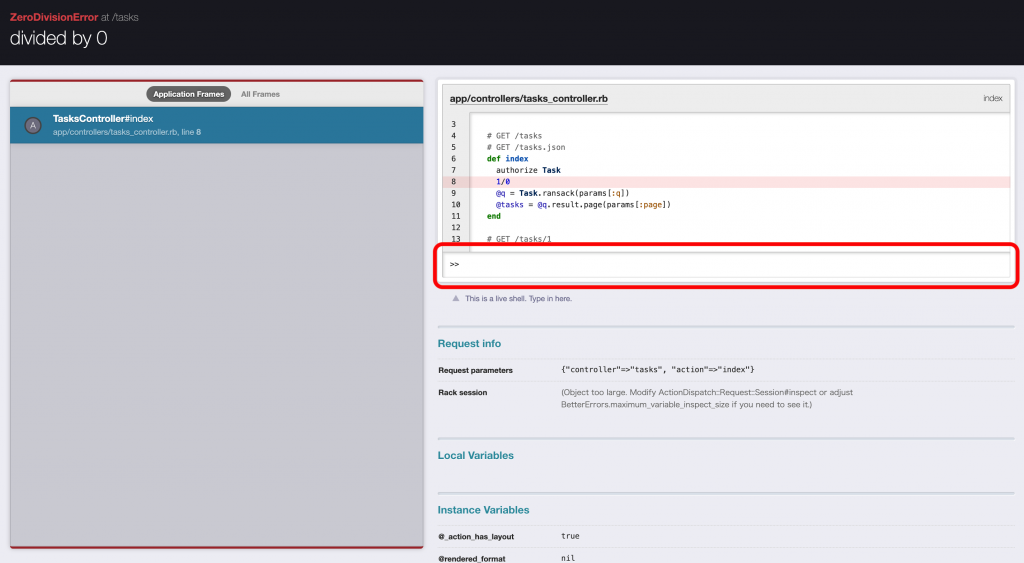Viewport: 1024px width, 563px height.
Task: Click the 'nil' value of @rendered_format
Action: point(568,558)
